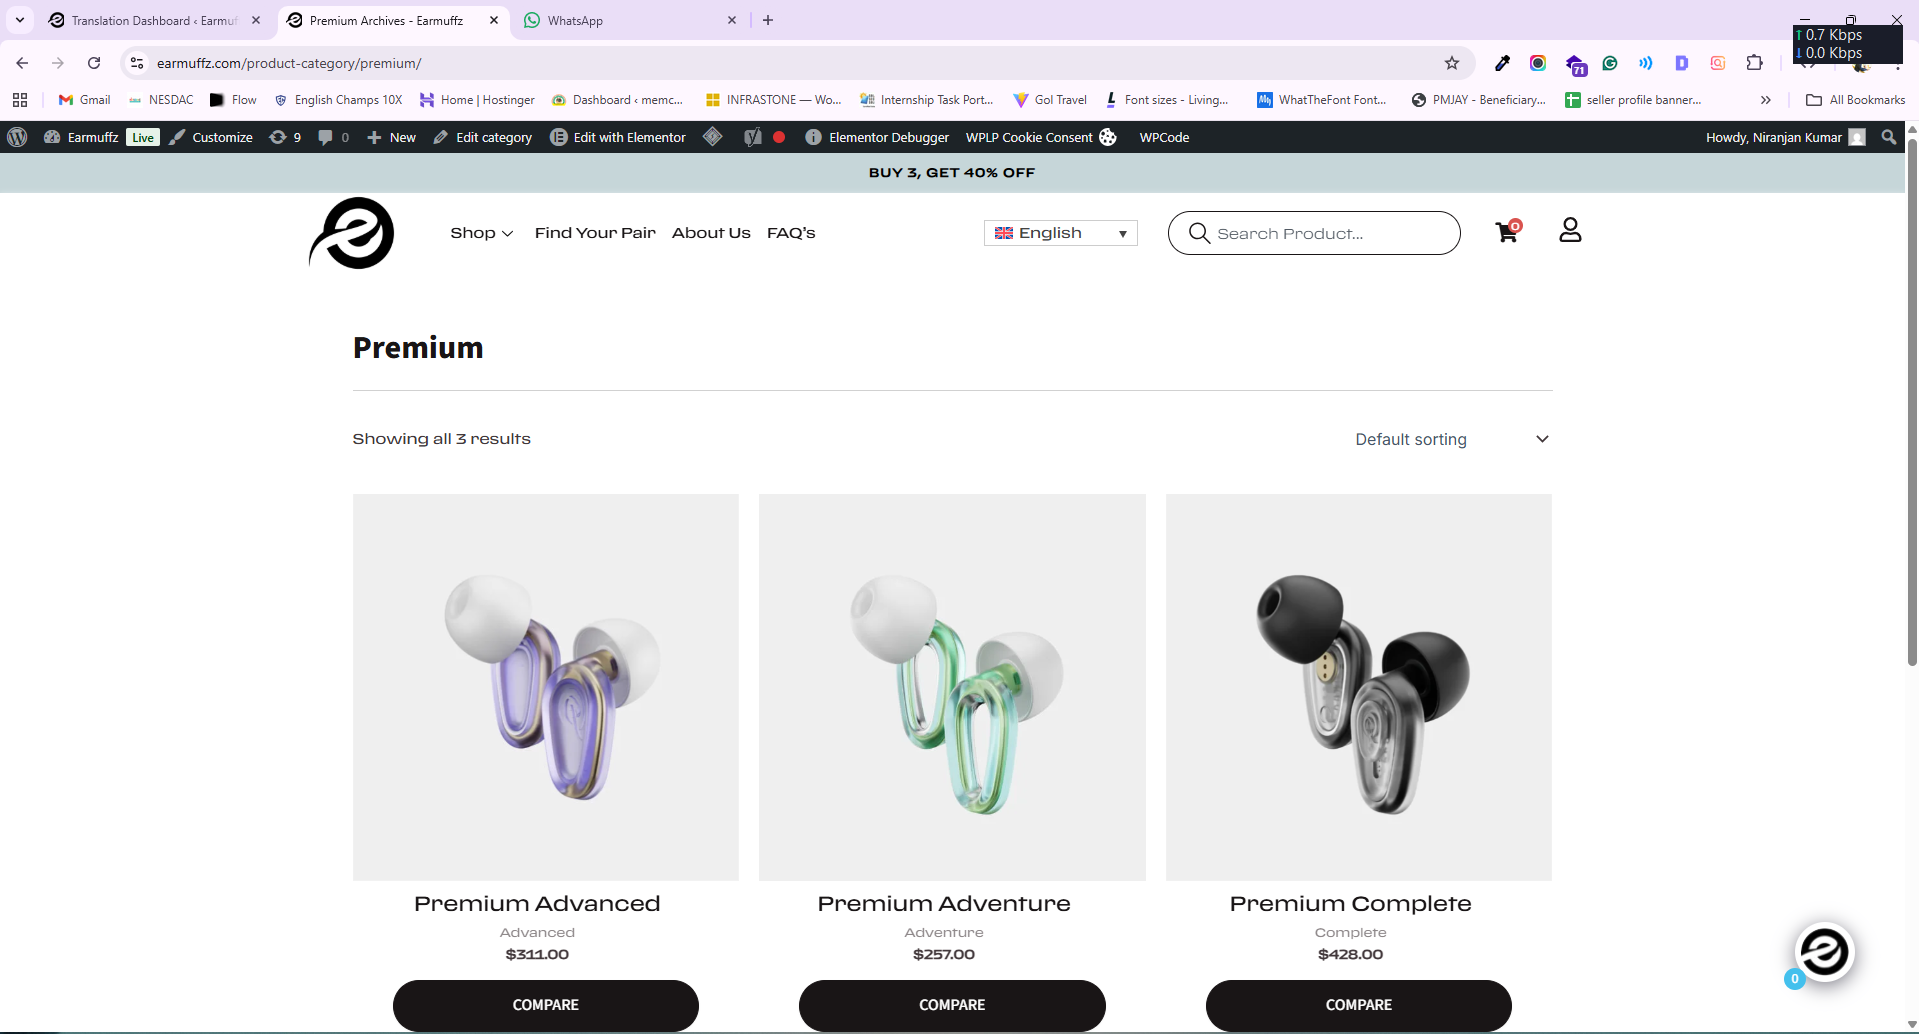Open the shopping cart icon
This screenshot has height=1034, width=1919.
pyautogui.click(x=1506, y=233)
